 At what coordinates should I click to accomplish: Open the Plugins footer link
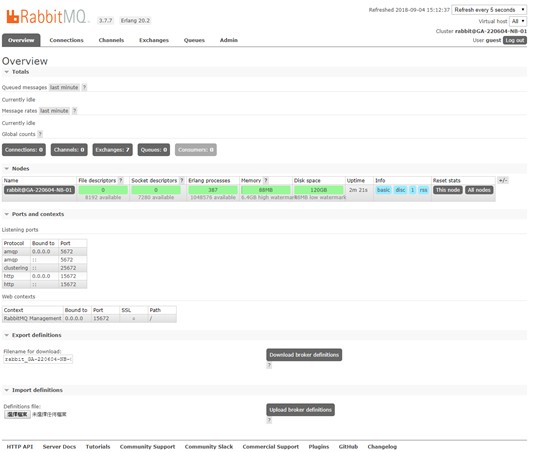point(319,447)
